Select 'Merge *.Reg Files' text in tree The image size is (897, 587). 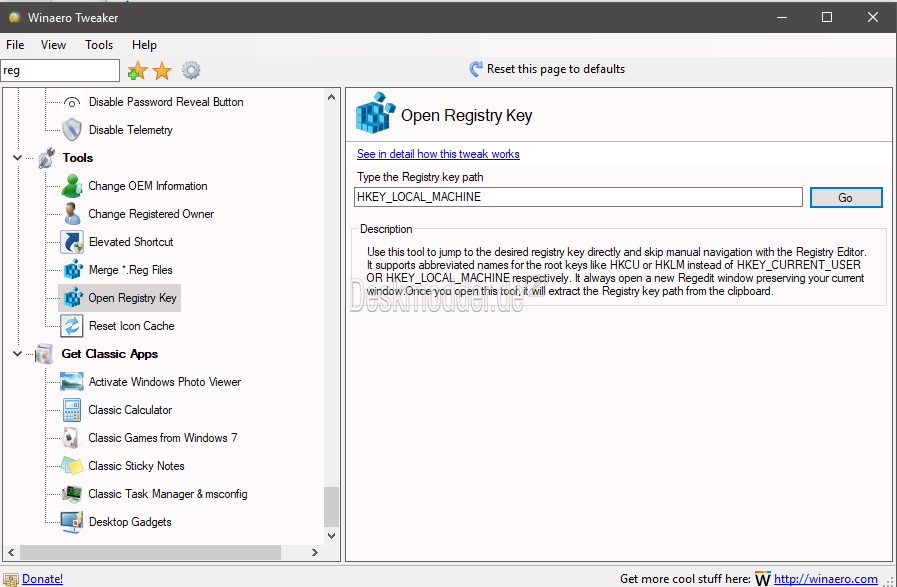coord(130,269)
